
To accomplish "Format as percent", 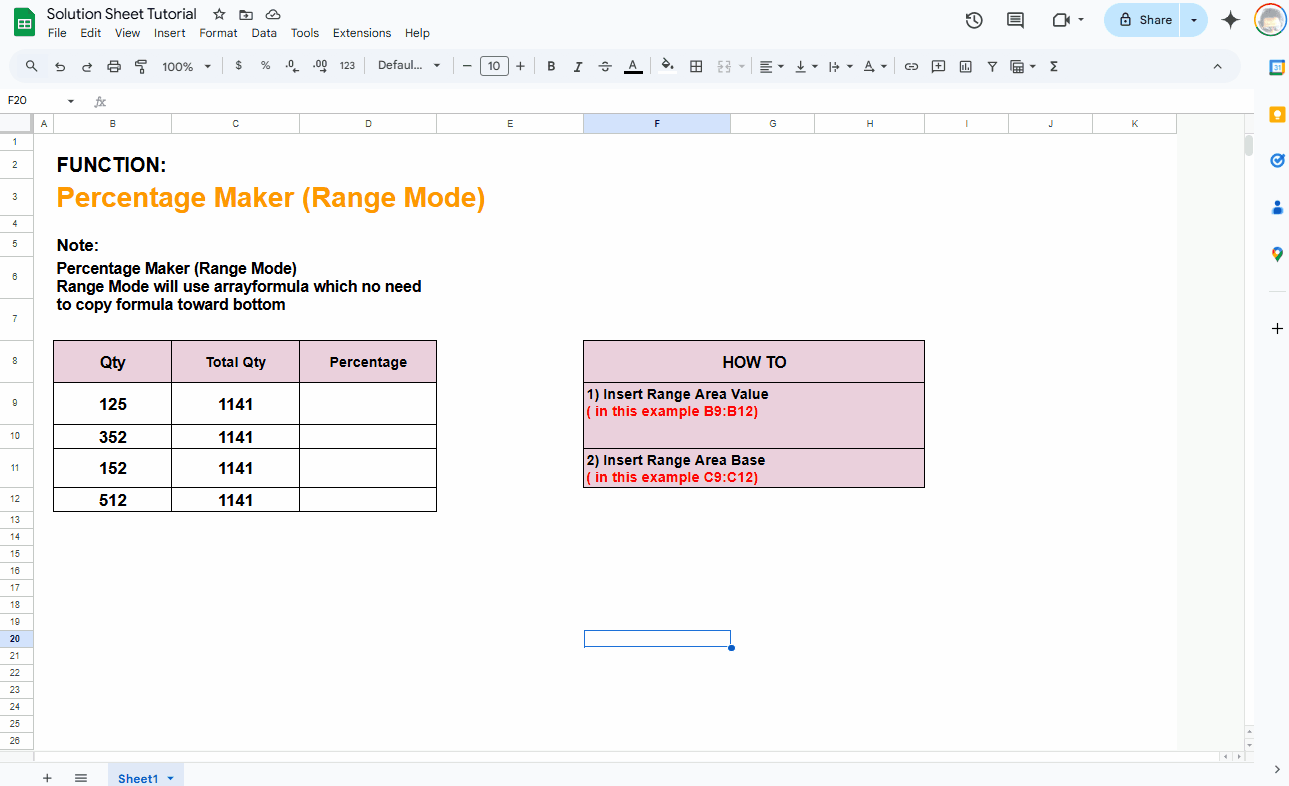I will coord(265,66).
